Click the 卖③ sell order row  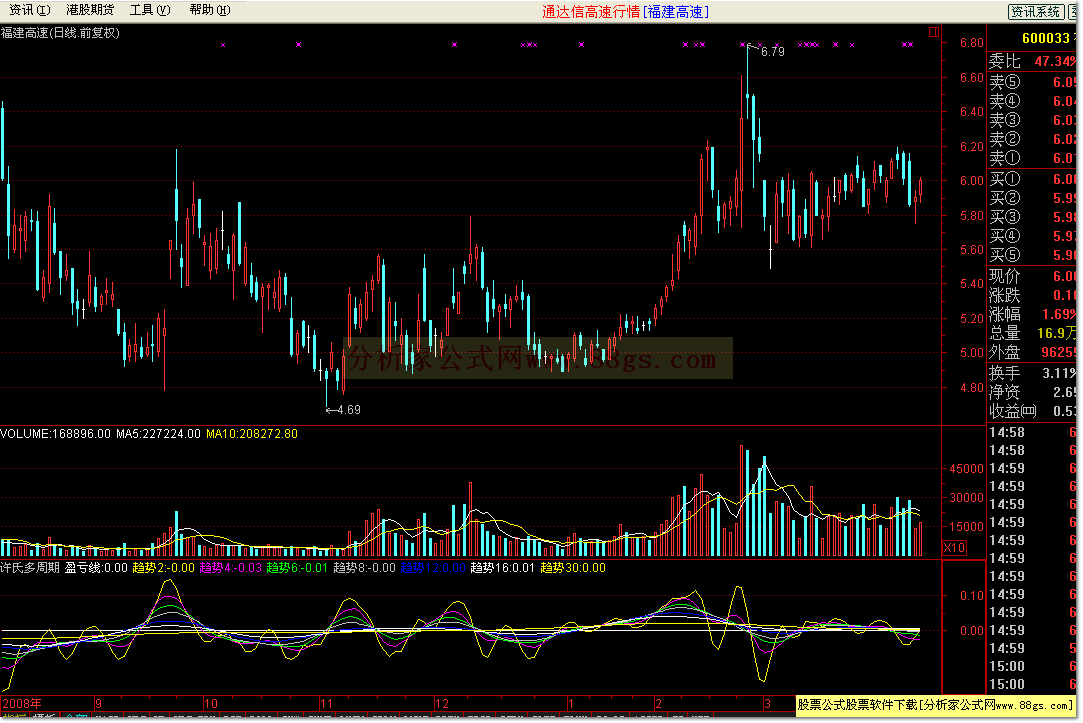pyautogui.click(x=1032, y=120)
